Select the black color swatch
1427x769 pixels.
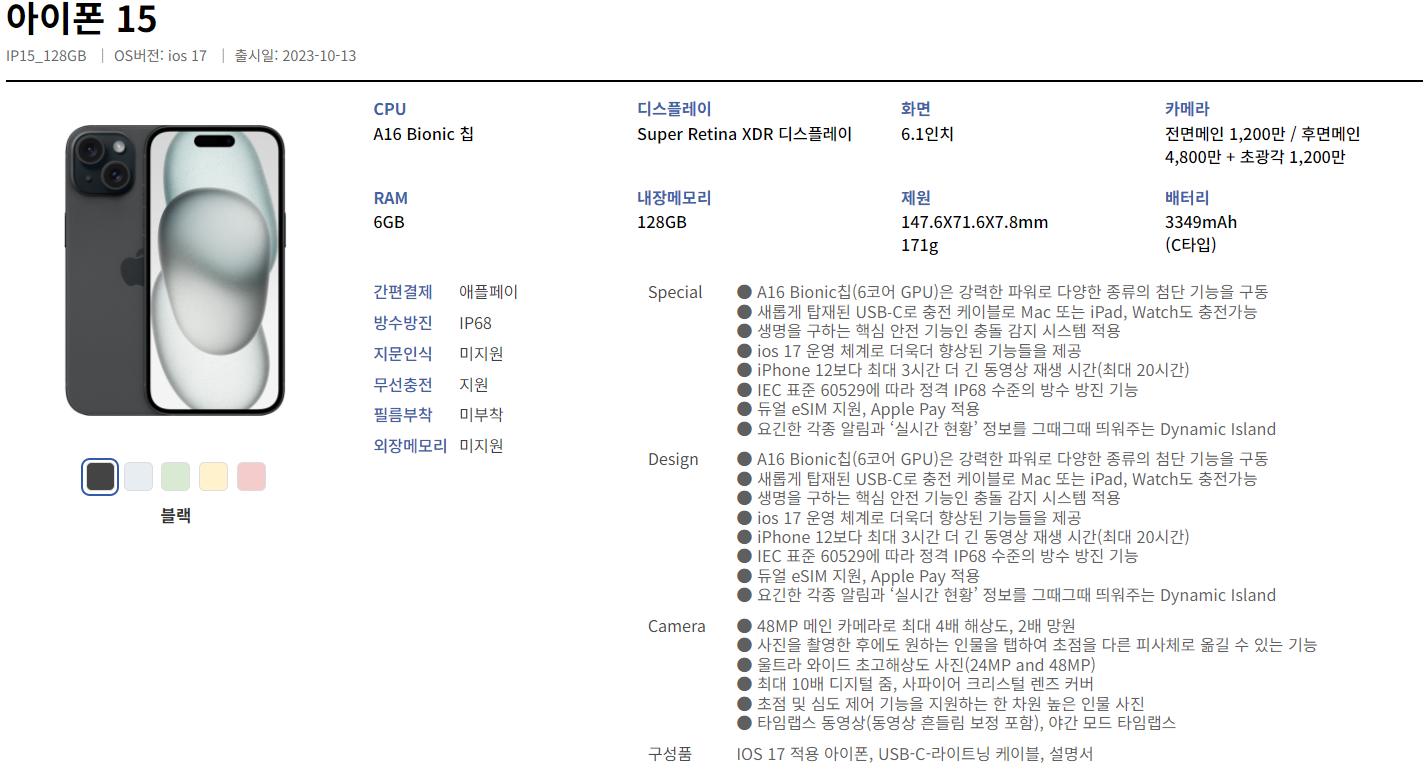(100, 477)
